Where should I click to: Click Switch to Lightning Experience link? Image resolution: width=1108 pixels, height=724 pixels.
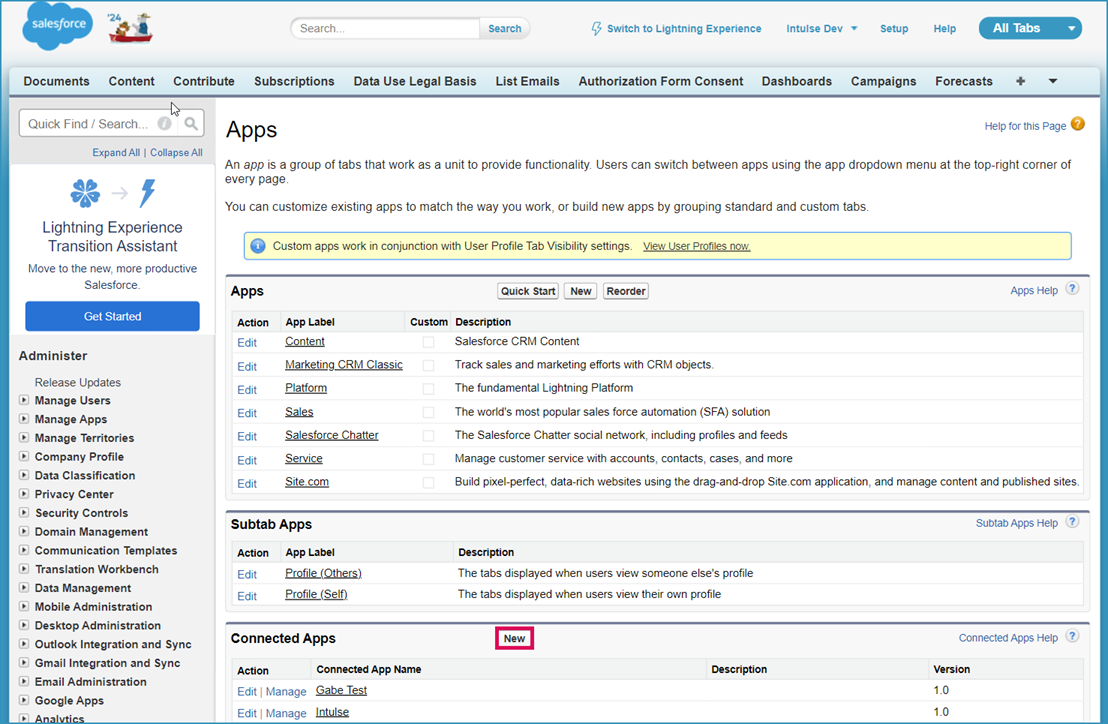683,29
